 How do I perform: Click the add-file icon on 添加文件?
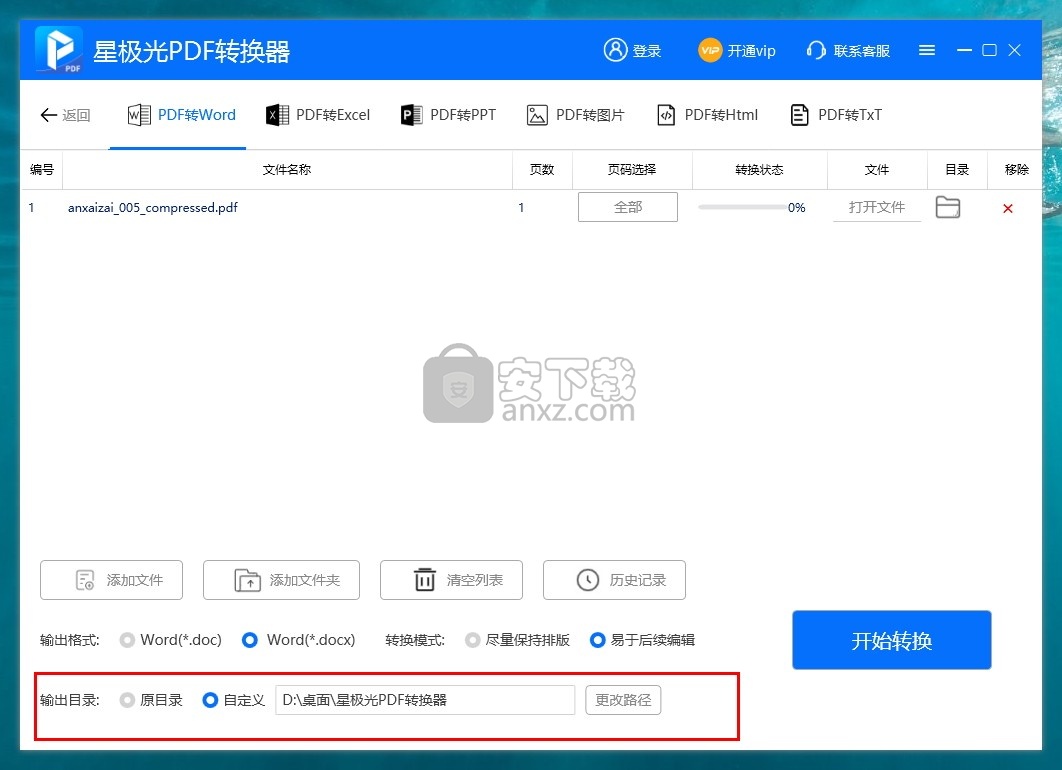(x=85, y=580)
